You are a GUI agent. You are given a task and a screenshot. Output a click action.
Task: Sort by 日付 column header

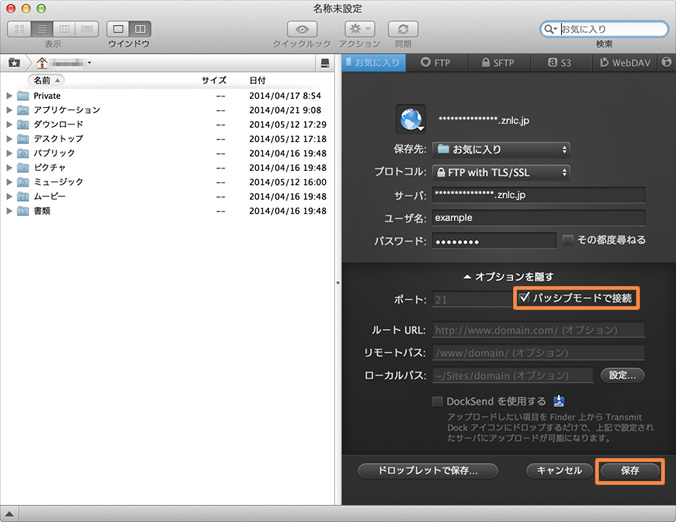point(257,80)
